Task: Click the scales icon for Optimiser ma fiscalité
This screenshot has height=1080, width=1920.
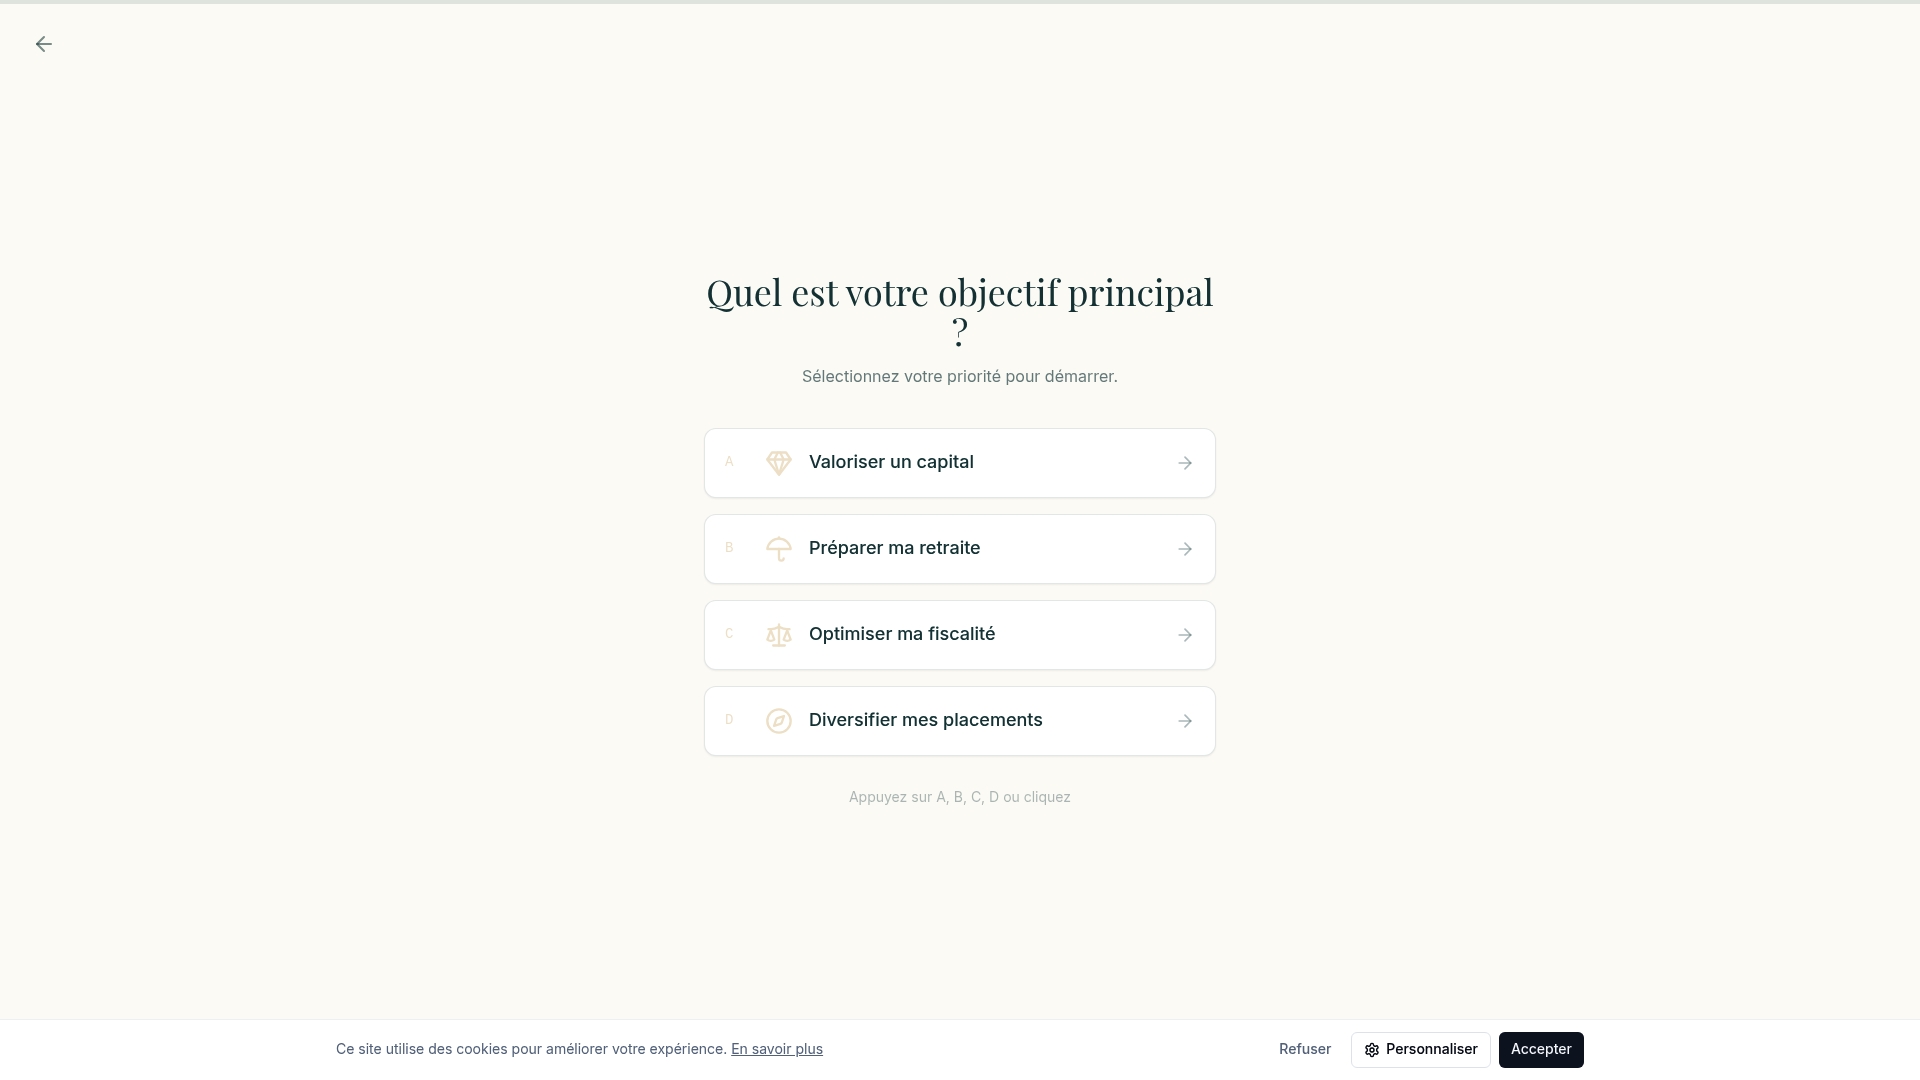Action: click(779, 634)
